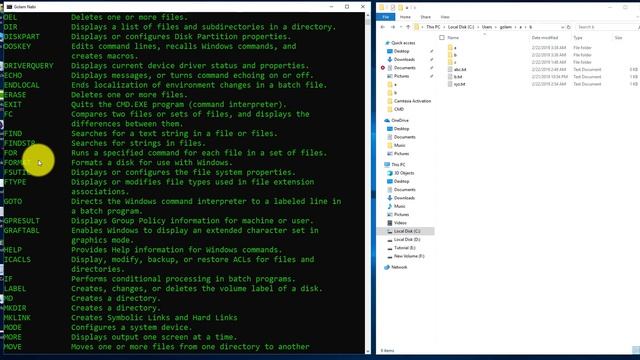Sort by the Type column header

coord(578,38)
